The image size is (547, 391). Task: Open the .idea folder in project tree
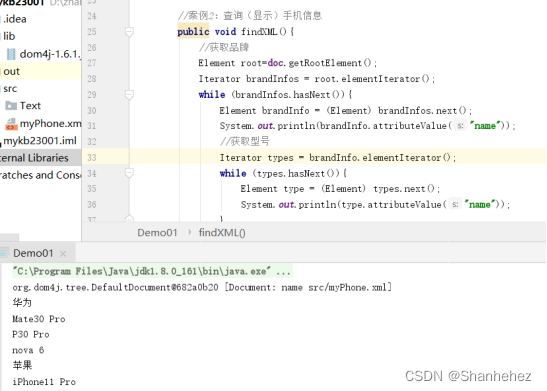[x=15, y=19]
